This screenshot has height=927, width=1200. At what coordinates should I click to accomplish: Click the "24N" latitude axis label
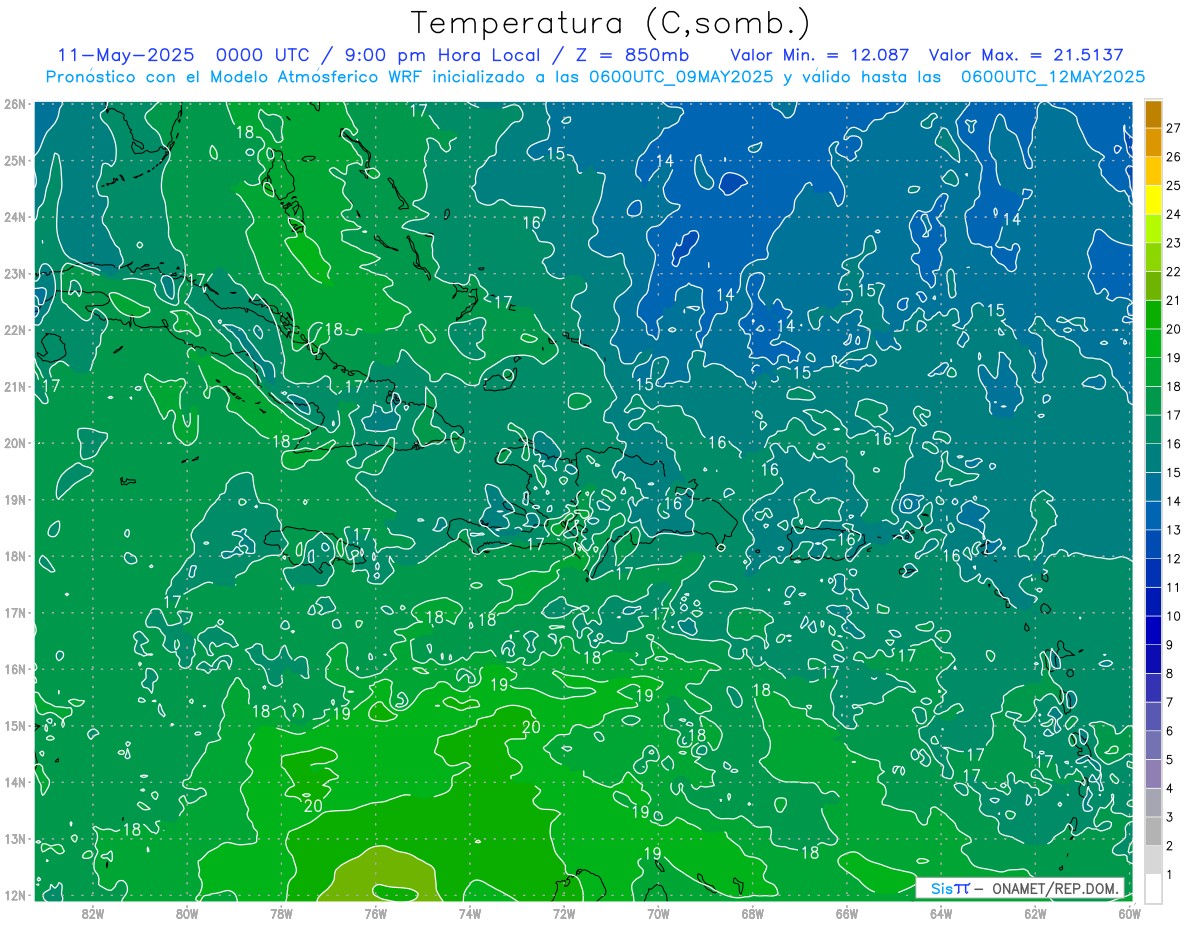coord(14,217)
